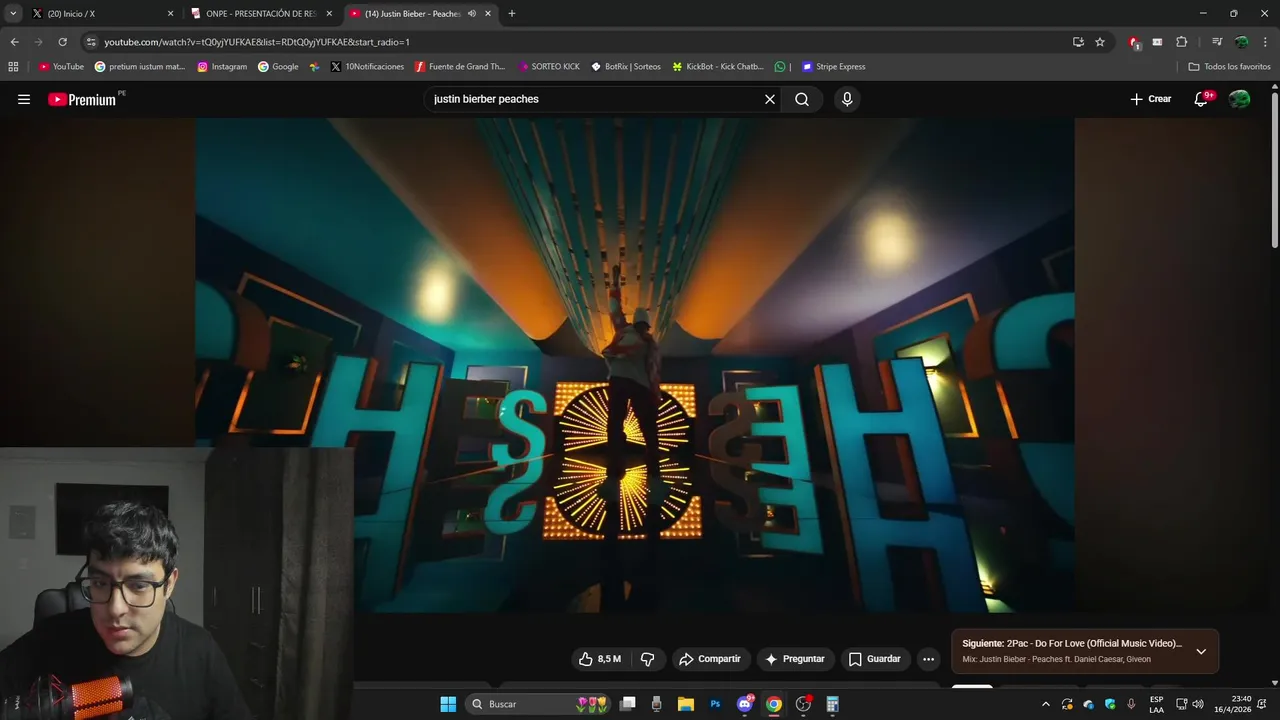Open the bookmarks apps grid

point(13,67)
